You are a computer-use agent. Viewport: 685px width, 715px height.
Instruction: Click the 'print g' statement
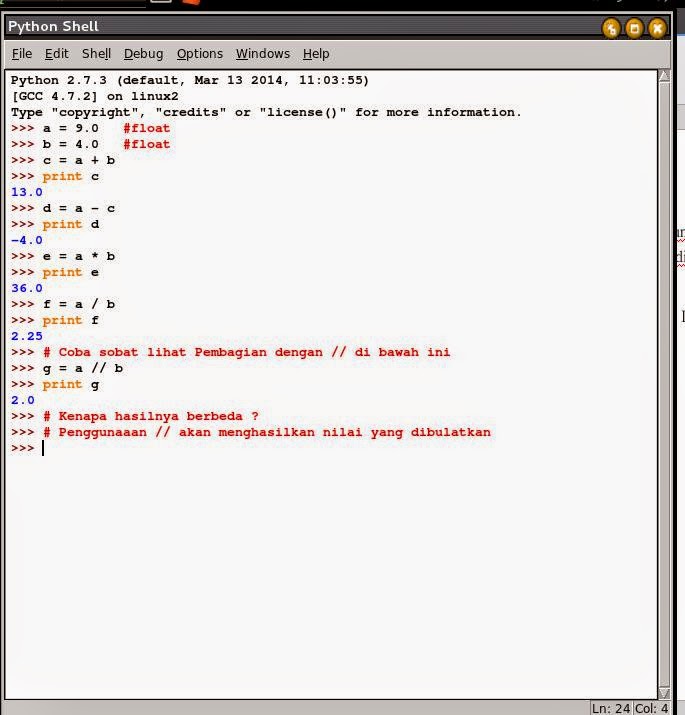71,384
